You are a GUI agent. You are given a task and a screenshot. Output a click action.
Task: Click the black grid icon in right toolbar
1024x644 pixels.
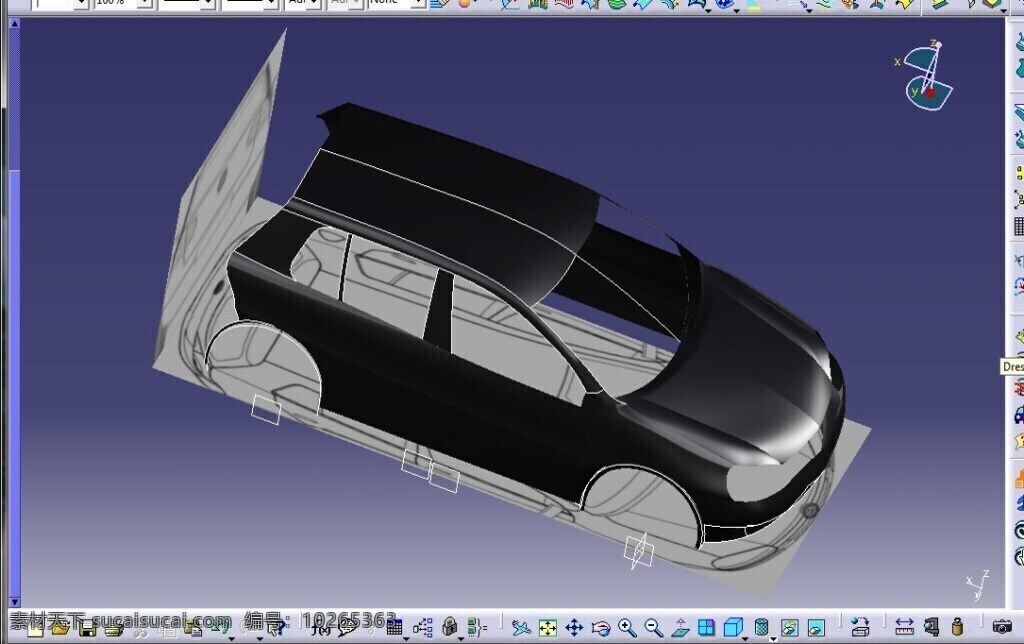[1019, 227]
